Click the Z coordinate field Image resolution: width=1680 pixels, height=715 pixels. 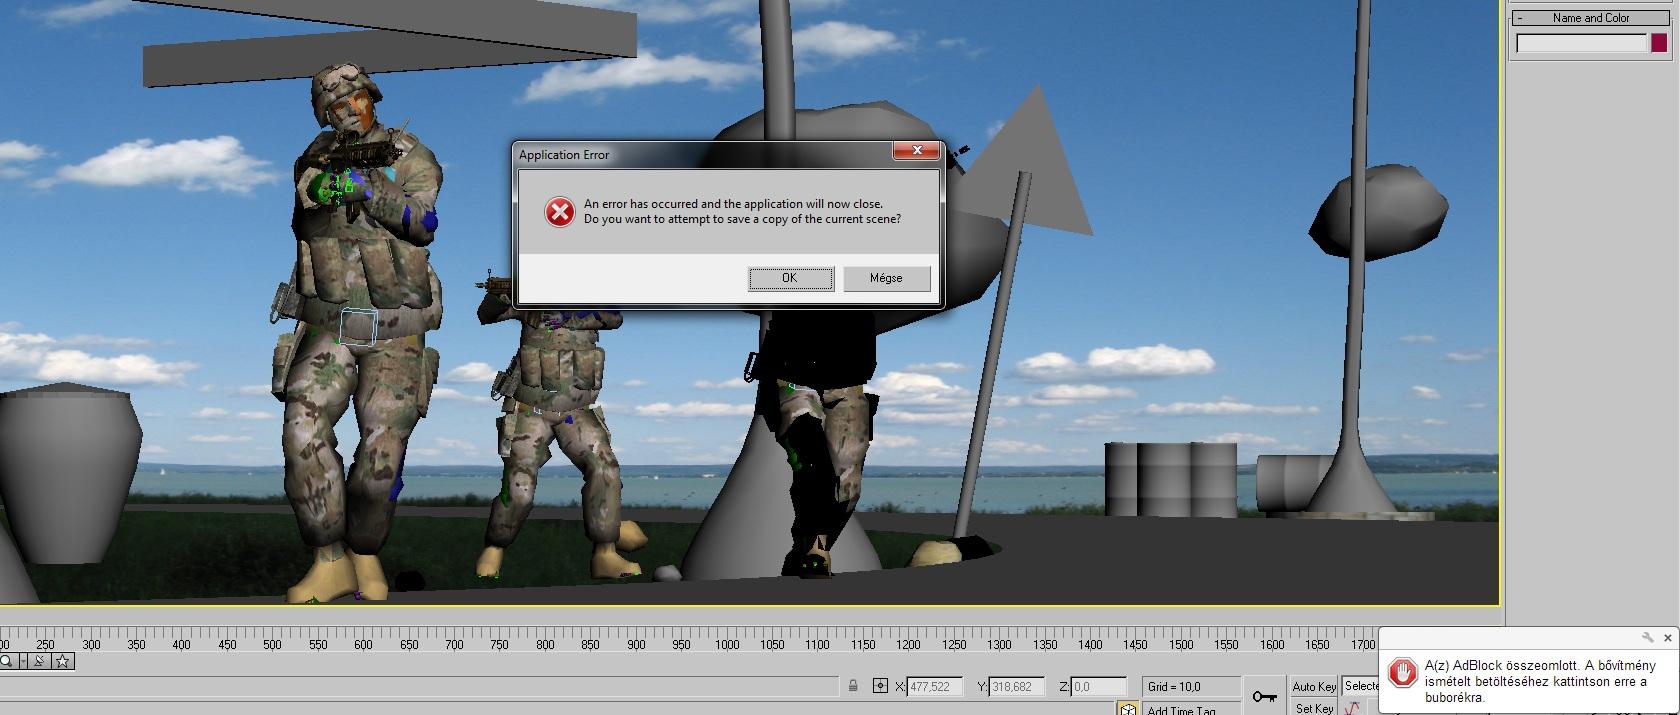tap(1098, 687)
